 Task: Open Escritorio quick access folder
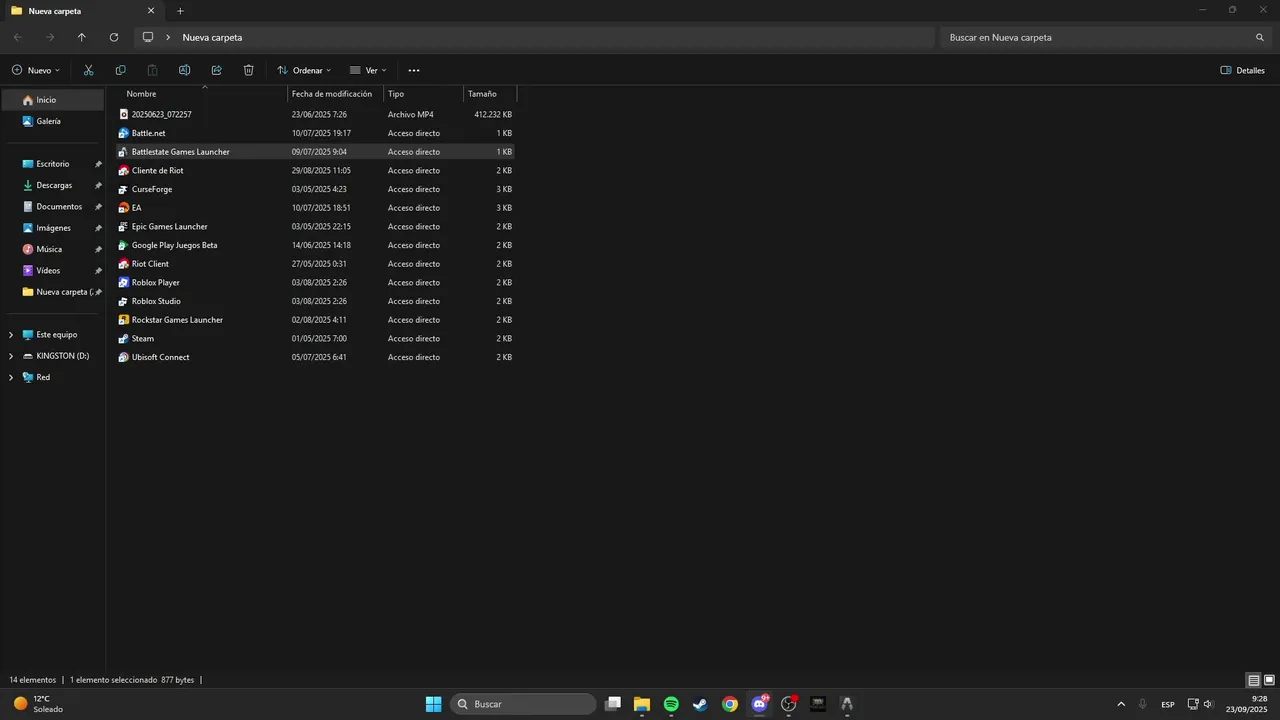(53, 164)
